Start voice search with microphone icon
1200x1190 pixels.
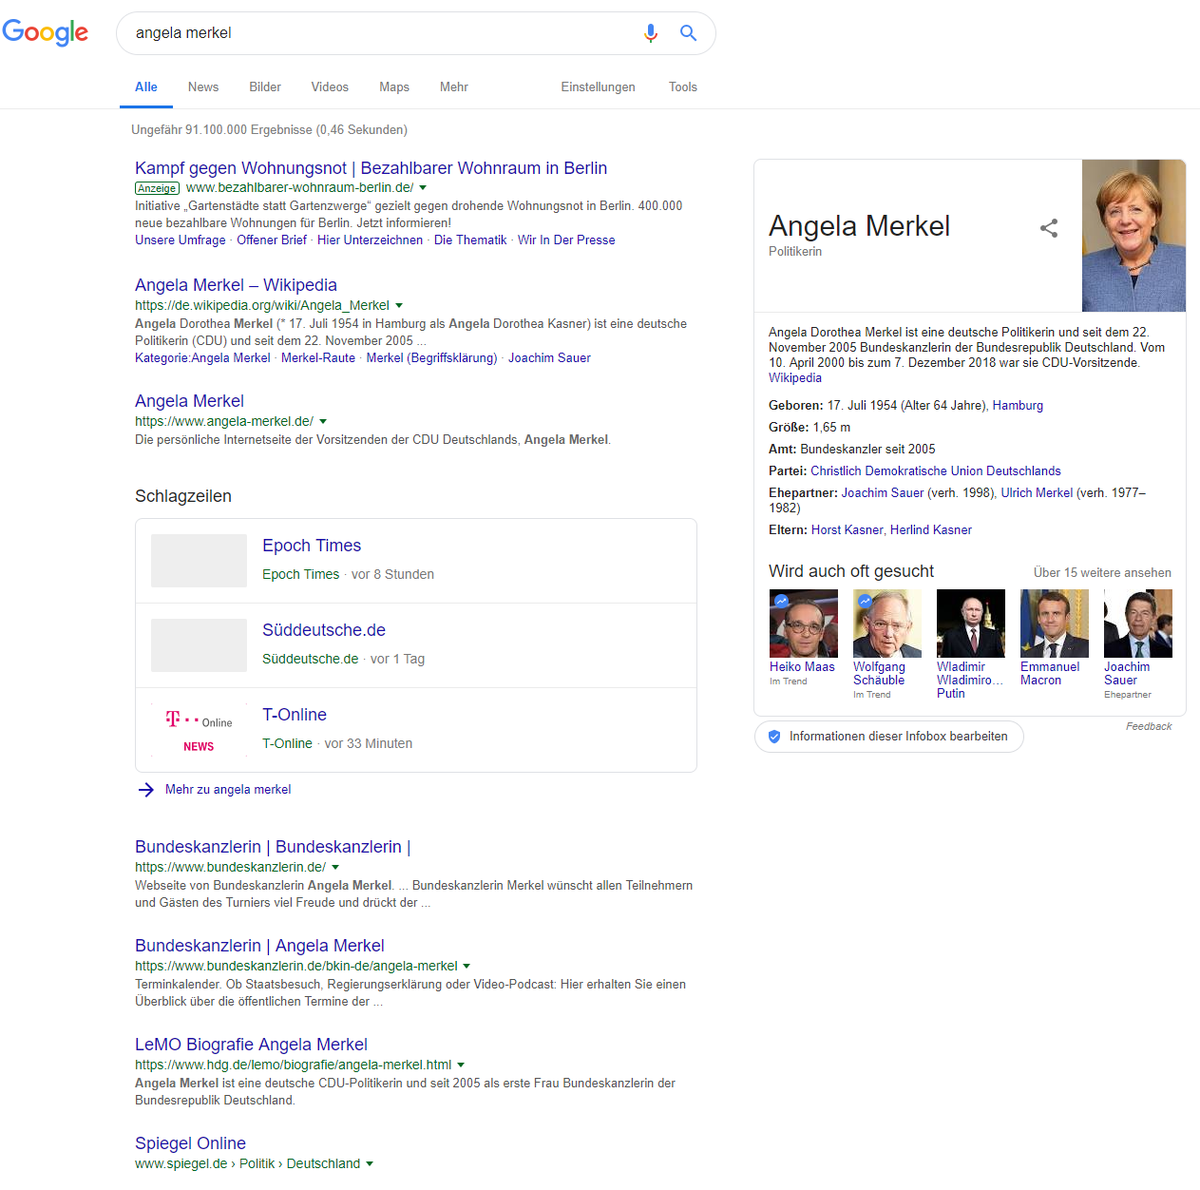[x=651, y=33]
